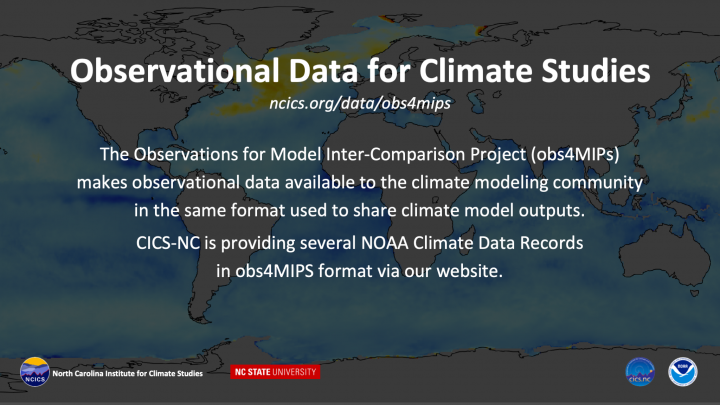Click the line starting with makes observational data
Image resolution: width=720 pixels, height=405 pixels.
coord(360,182)
